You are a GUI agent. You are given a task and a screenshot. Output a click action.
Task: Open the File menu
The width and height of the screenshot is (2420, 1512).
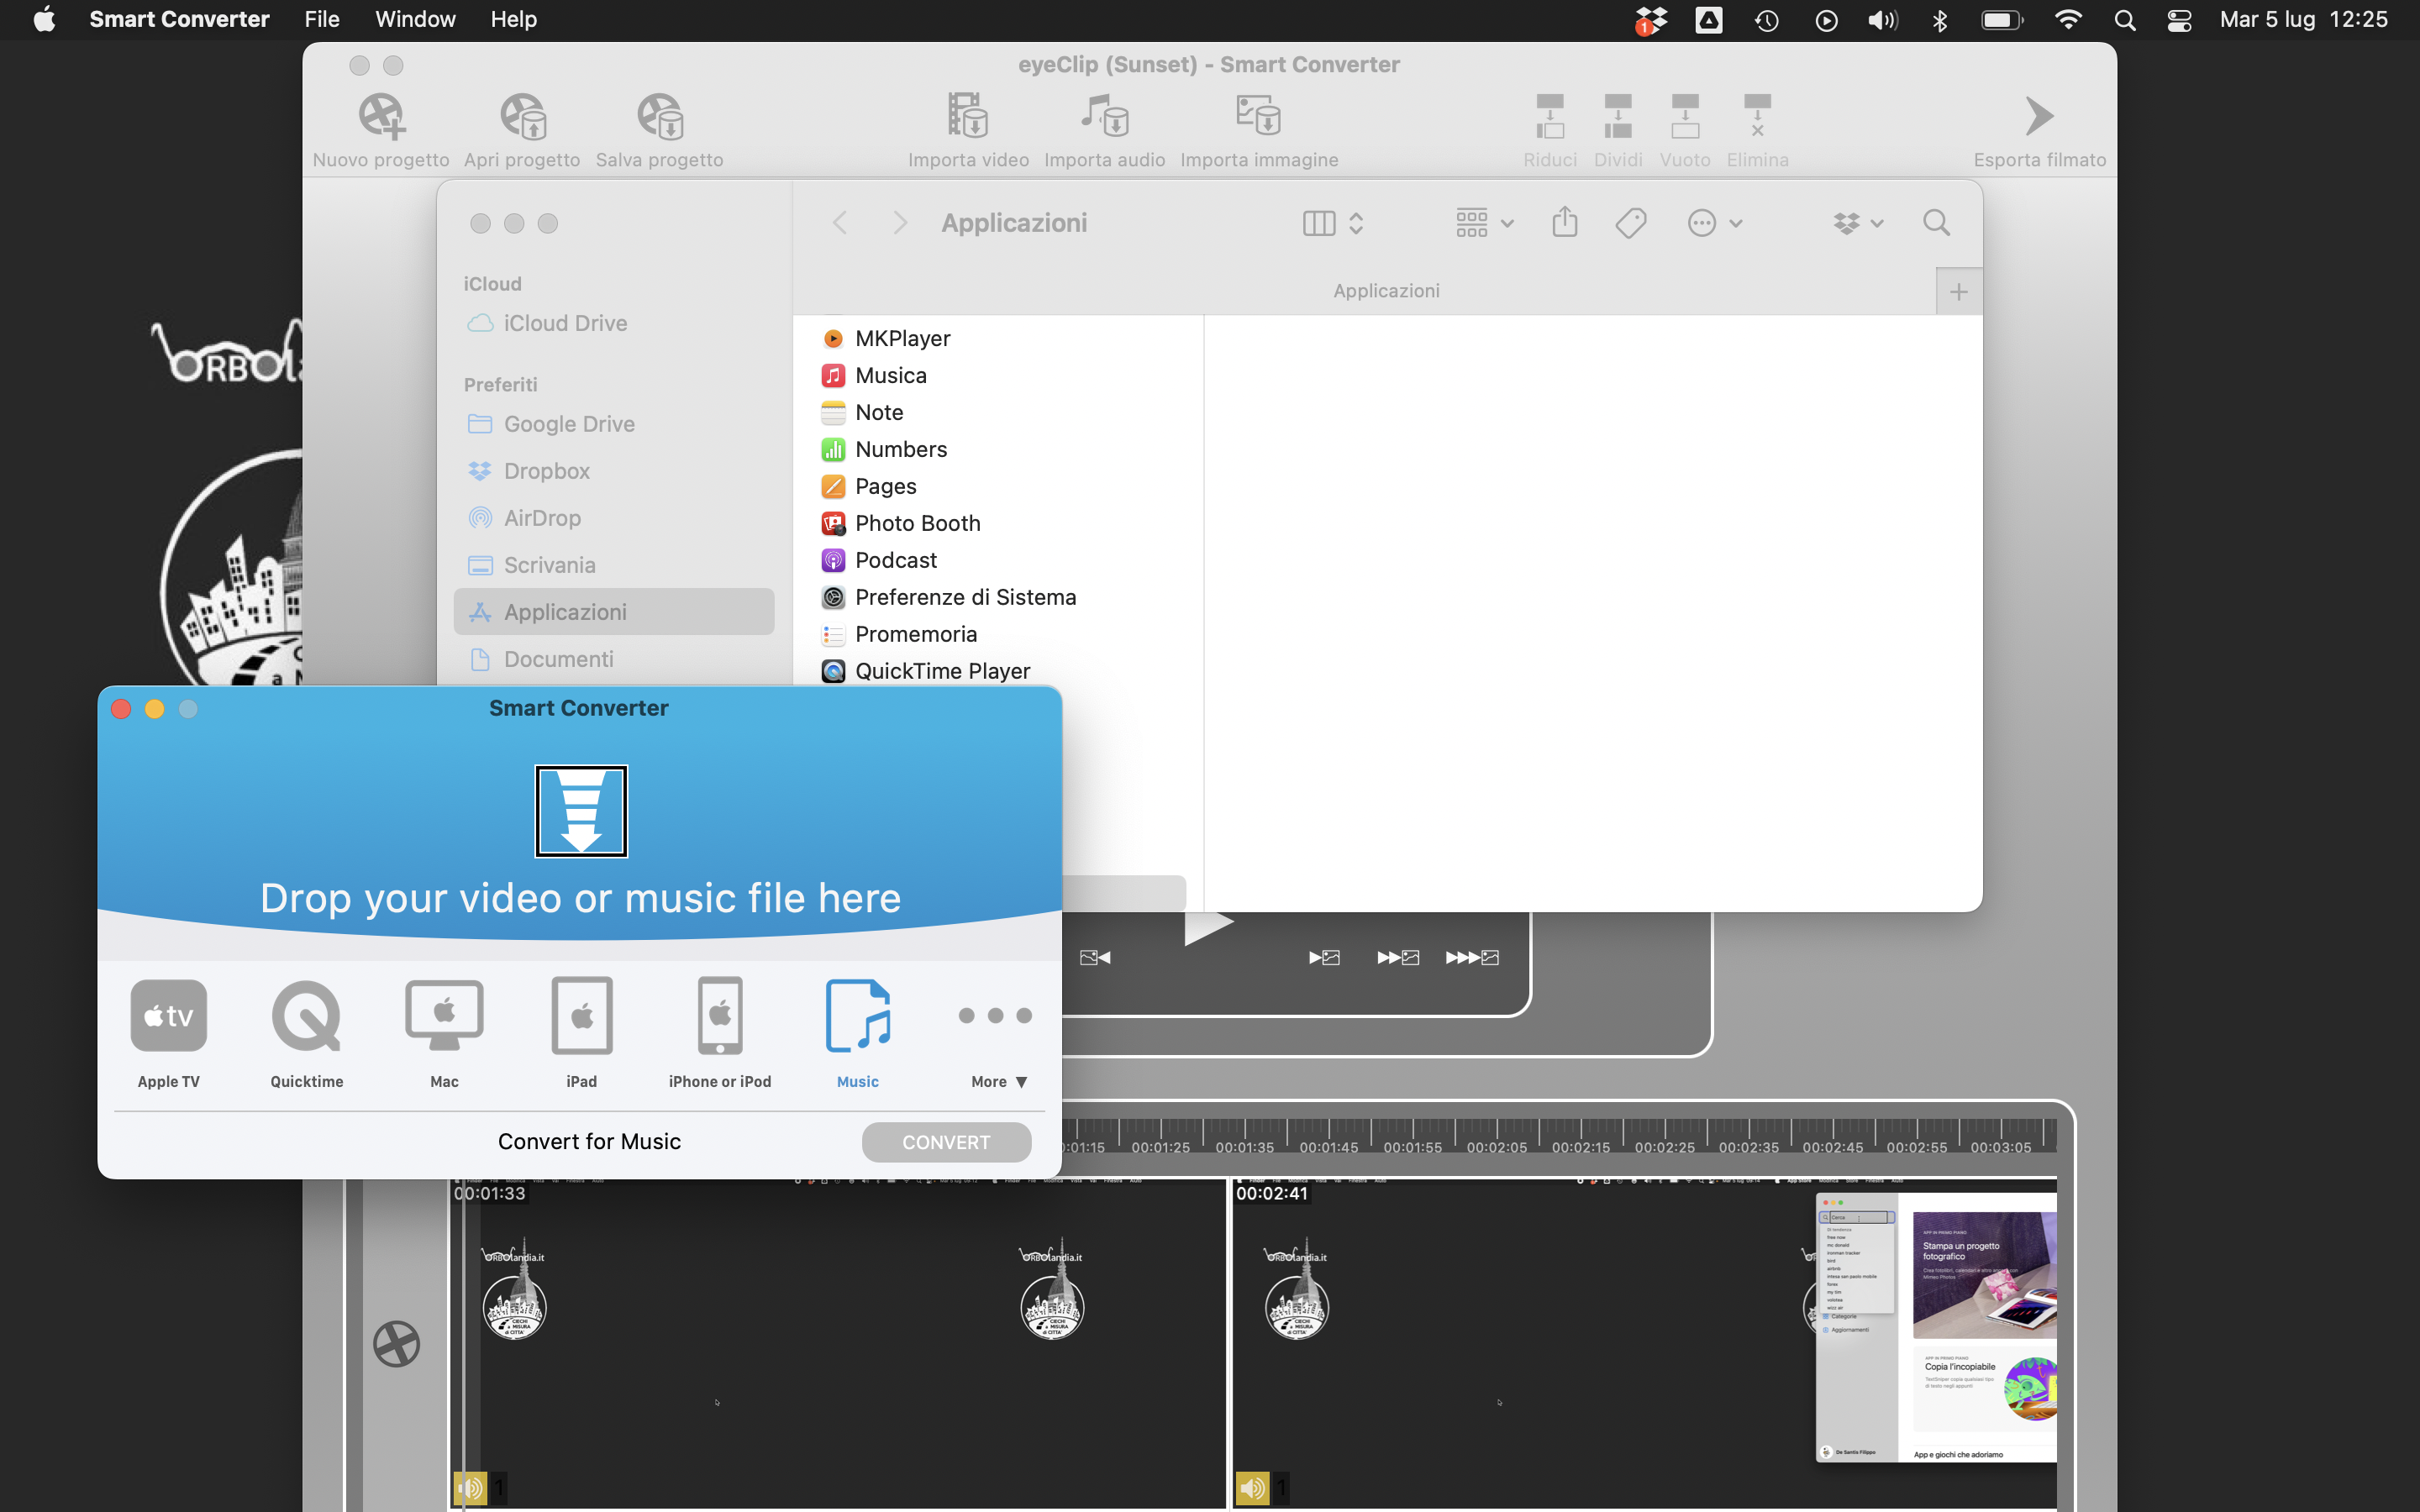coord(322,19)
